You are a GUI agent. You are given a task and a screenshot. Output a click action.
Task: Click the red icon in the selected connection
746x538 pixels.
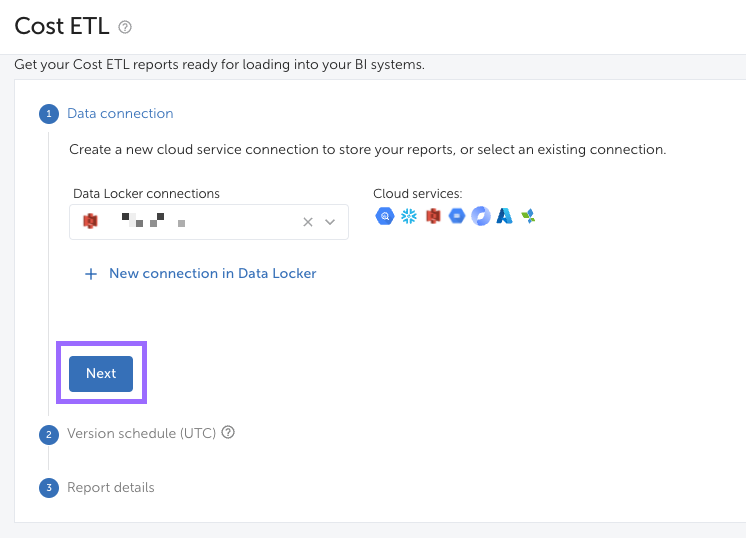[x=89, y=222]
